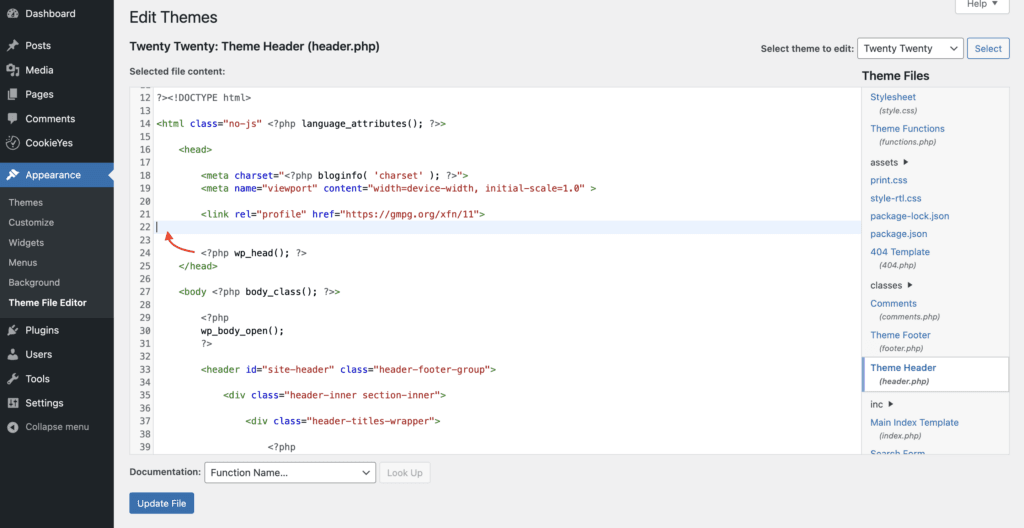
Task: Open the Settings menu
Action: [x=44, y=403]
